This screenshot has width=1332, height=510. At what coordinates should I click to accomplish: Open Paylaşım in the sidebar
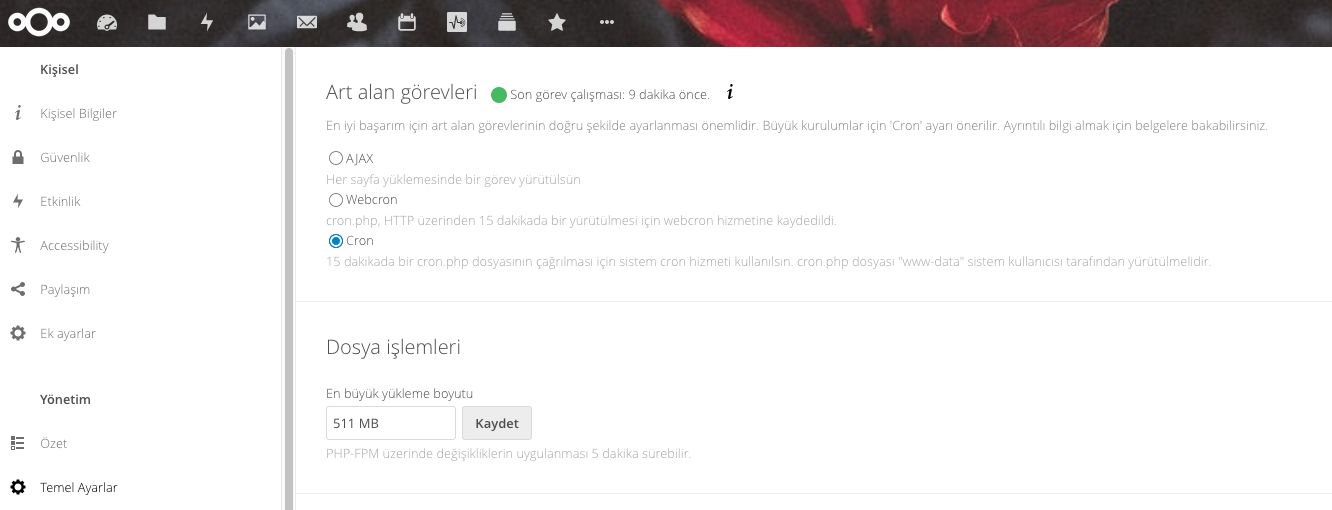[x=65, y=289]
